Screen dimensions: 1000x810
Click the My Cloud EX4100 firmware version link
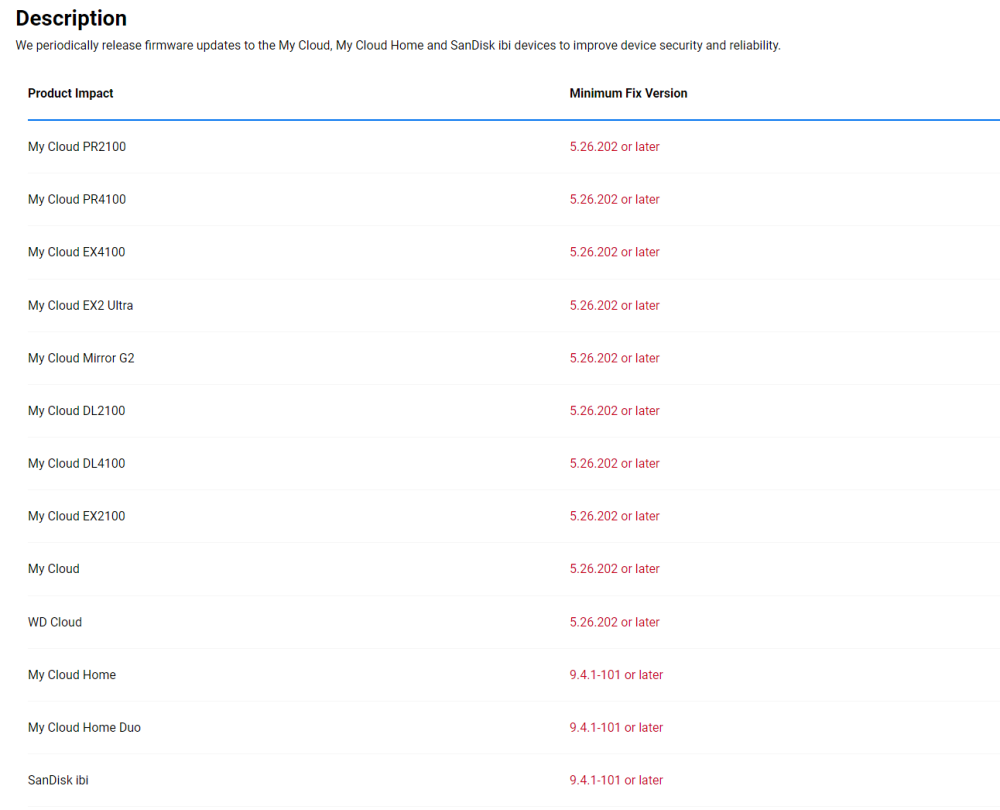coord(614,252)
